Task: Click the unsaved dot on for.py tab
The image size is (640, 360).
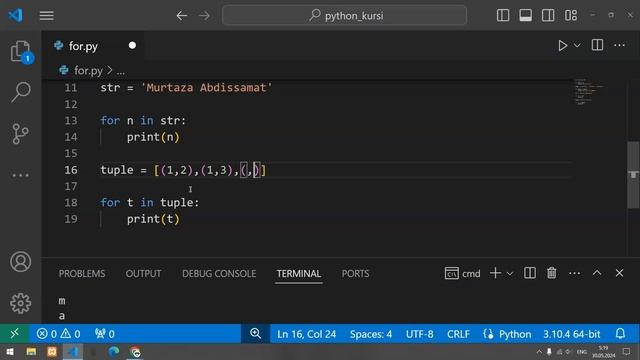Action: tap(132, 45)
